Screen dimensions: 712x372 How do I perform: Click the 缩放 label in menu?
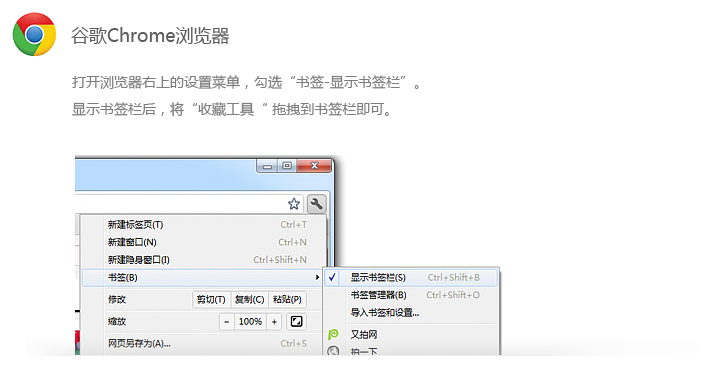coord(117,322)
